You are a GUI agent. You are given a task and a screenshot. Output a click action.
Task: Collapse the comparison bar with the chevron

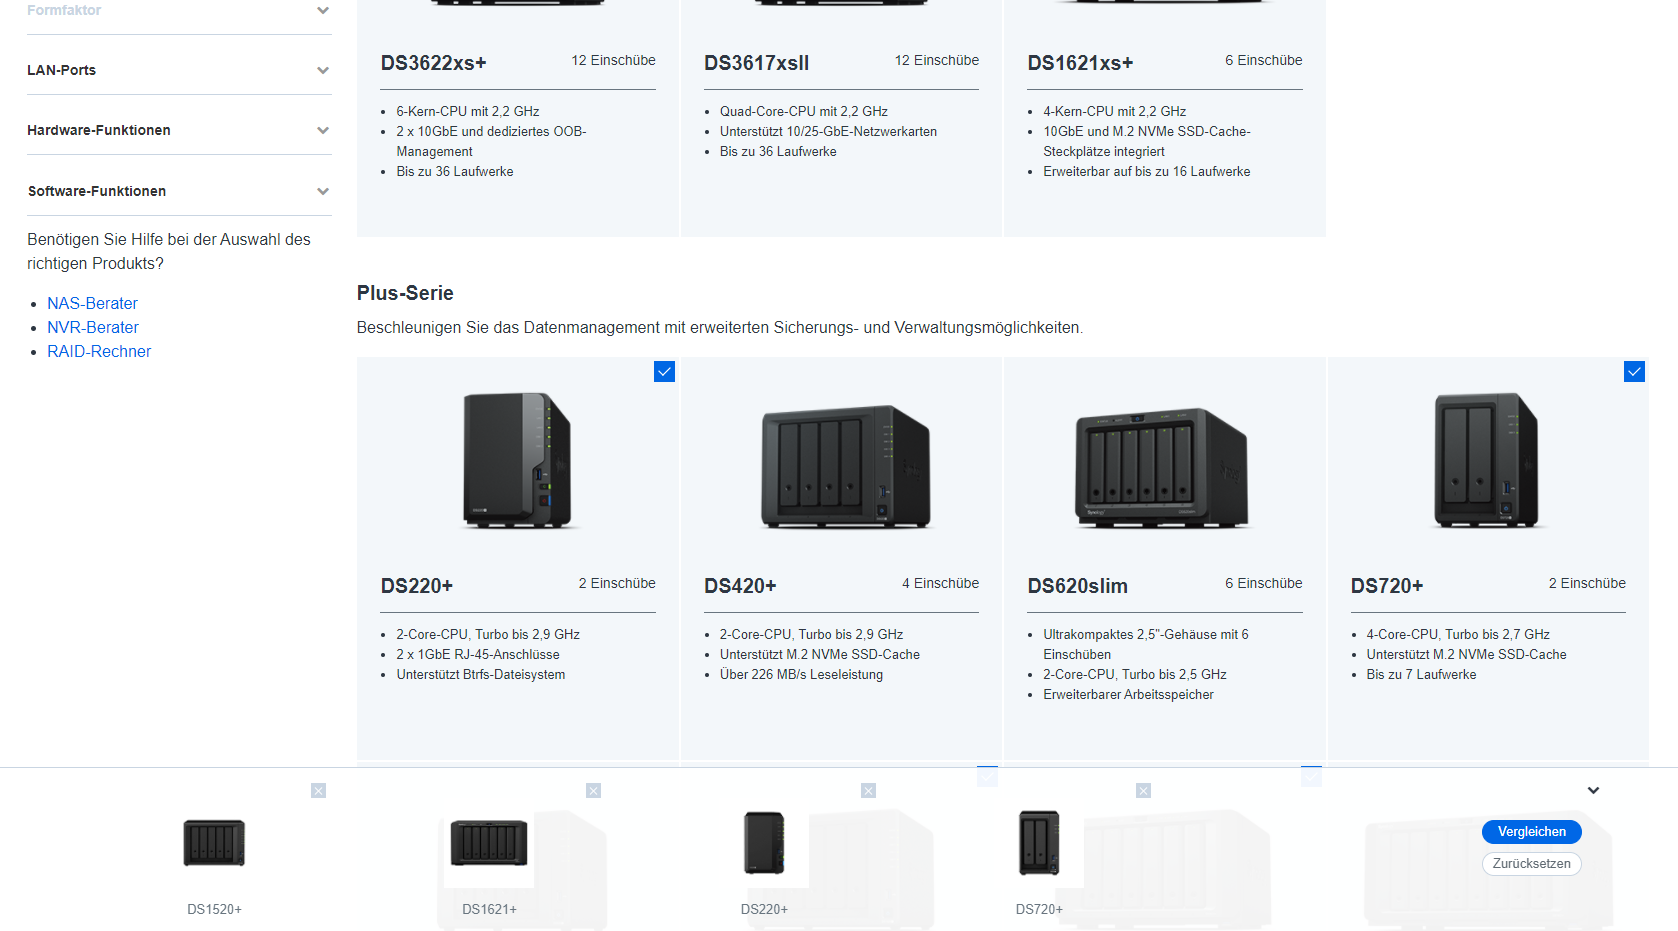(x=1593, y=790)
